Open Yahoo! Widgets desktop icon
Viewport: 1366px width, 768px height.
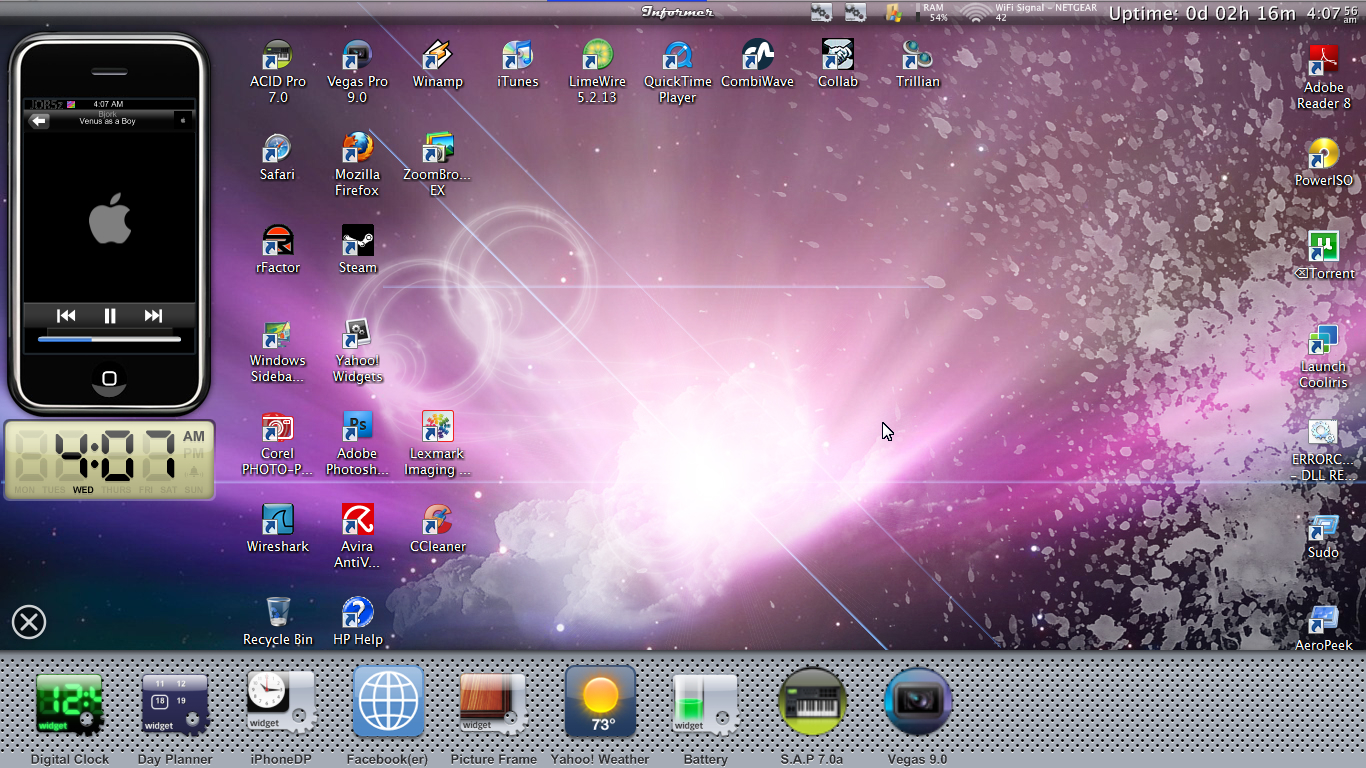[357, 350]
